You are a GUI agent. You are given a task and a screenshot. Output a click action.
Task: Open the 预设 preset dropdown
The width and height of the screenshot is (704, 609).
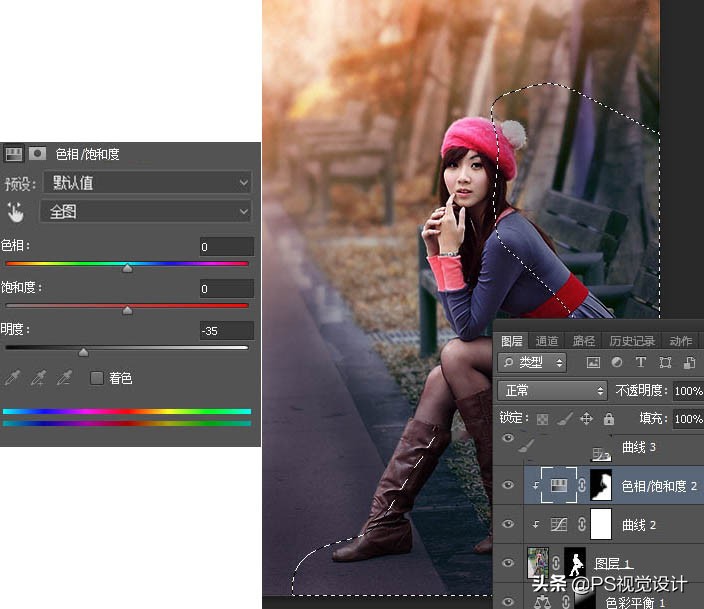pyautogui.click(x=147, y=183)
